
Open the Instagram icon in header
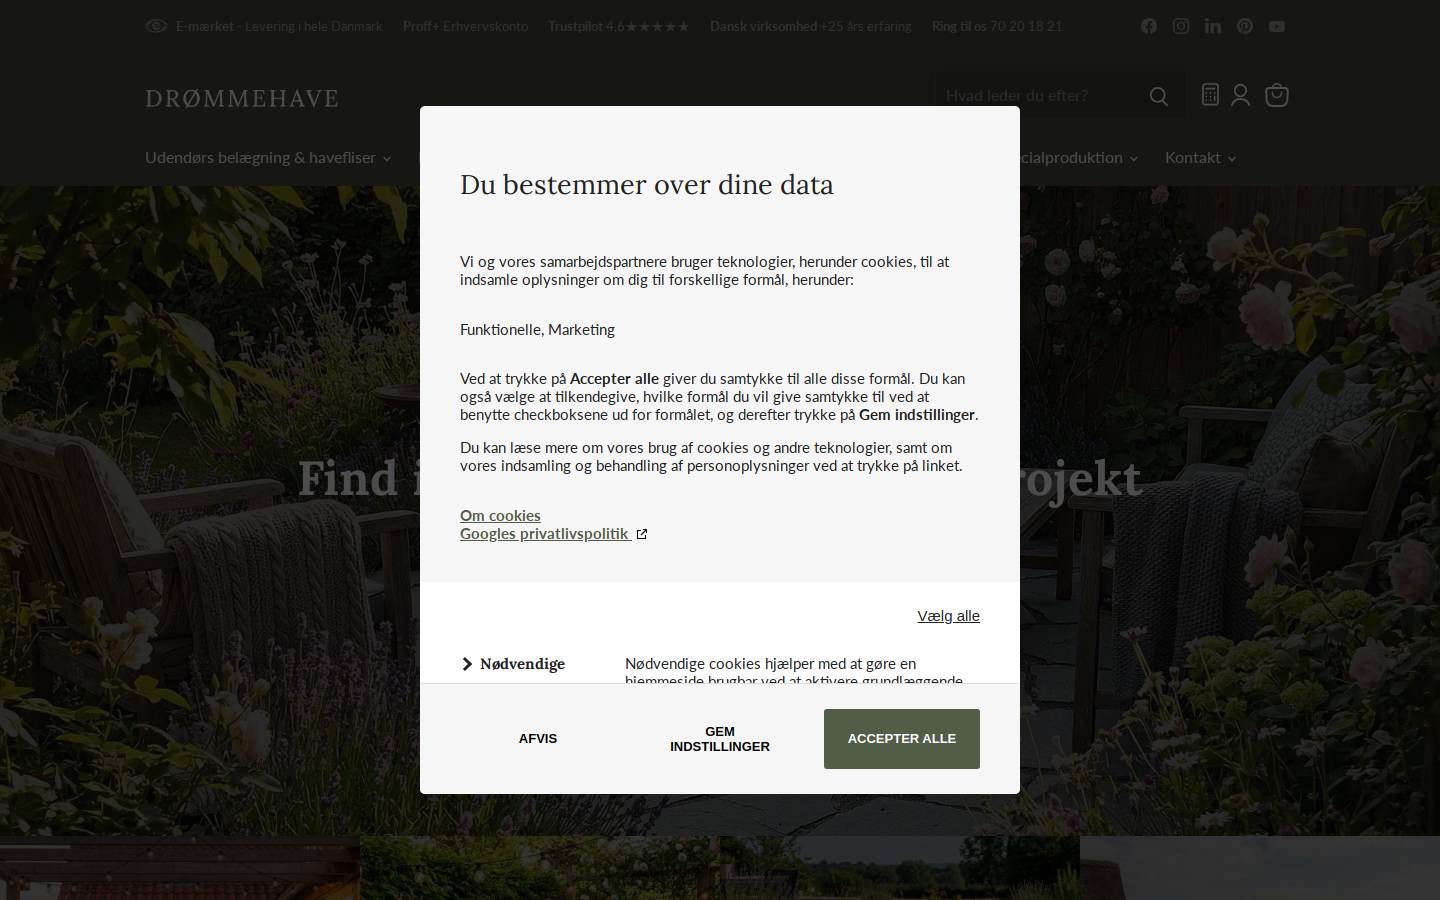click(x=1181, y=26)
